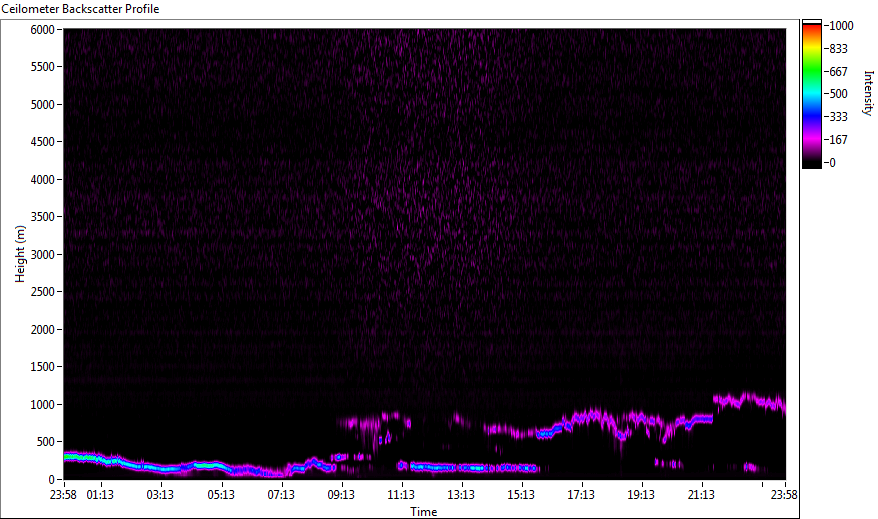Click the magenta cloud layer near 1000 m

coord(749,401)
